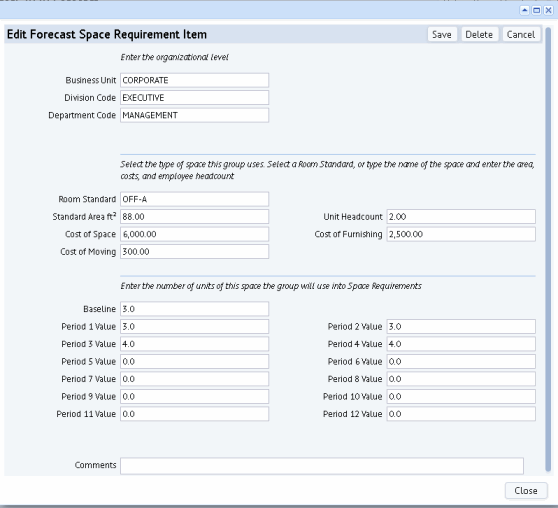
Task: Click the Unit Headcount field
Action: [x=461, y=216]
